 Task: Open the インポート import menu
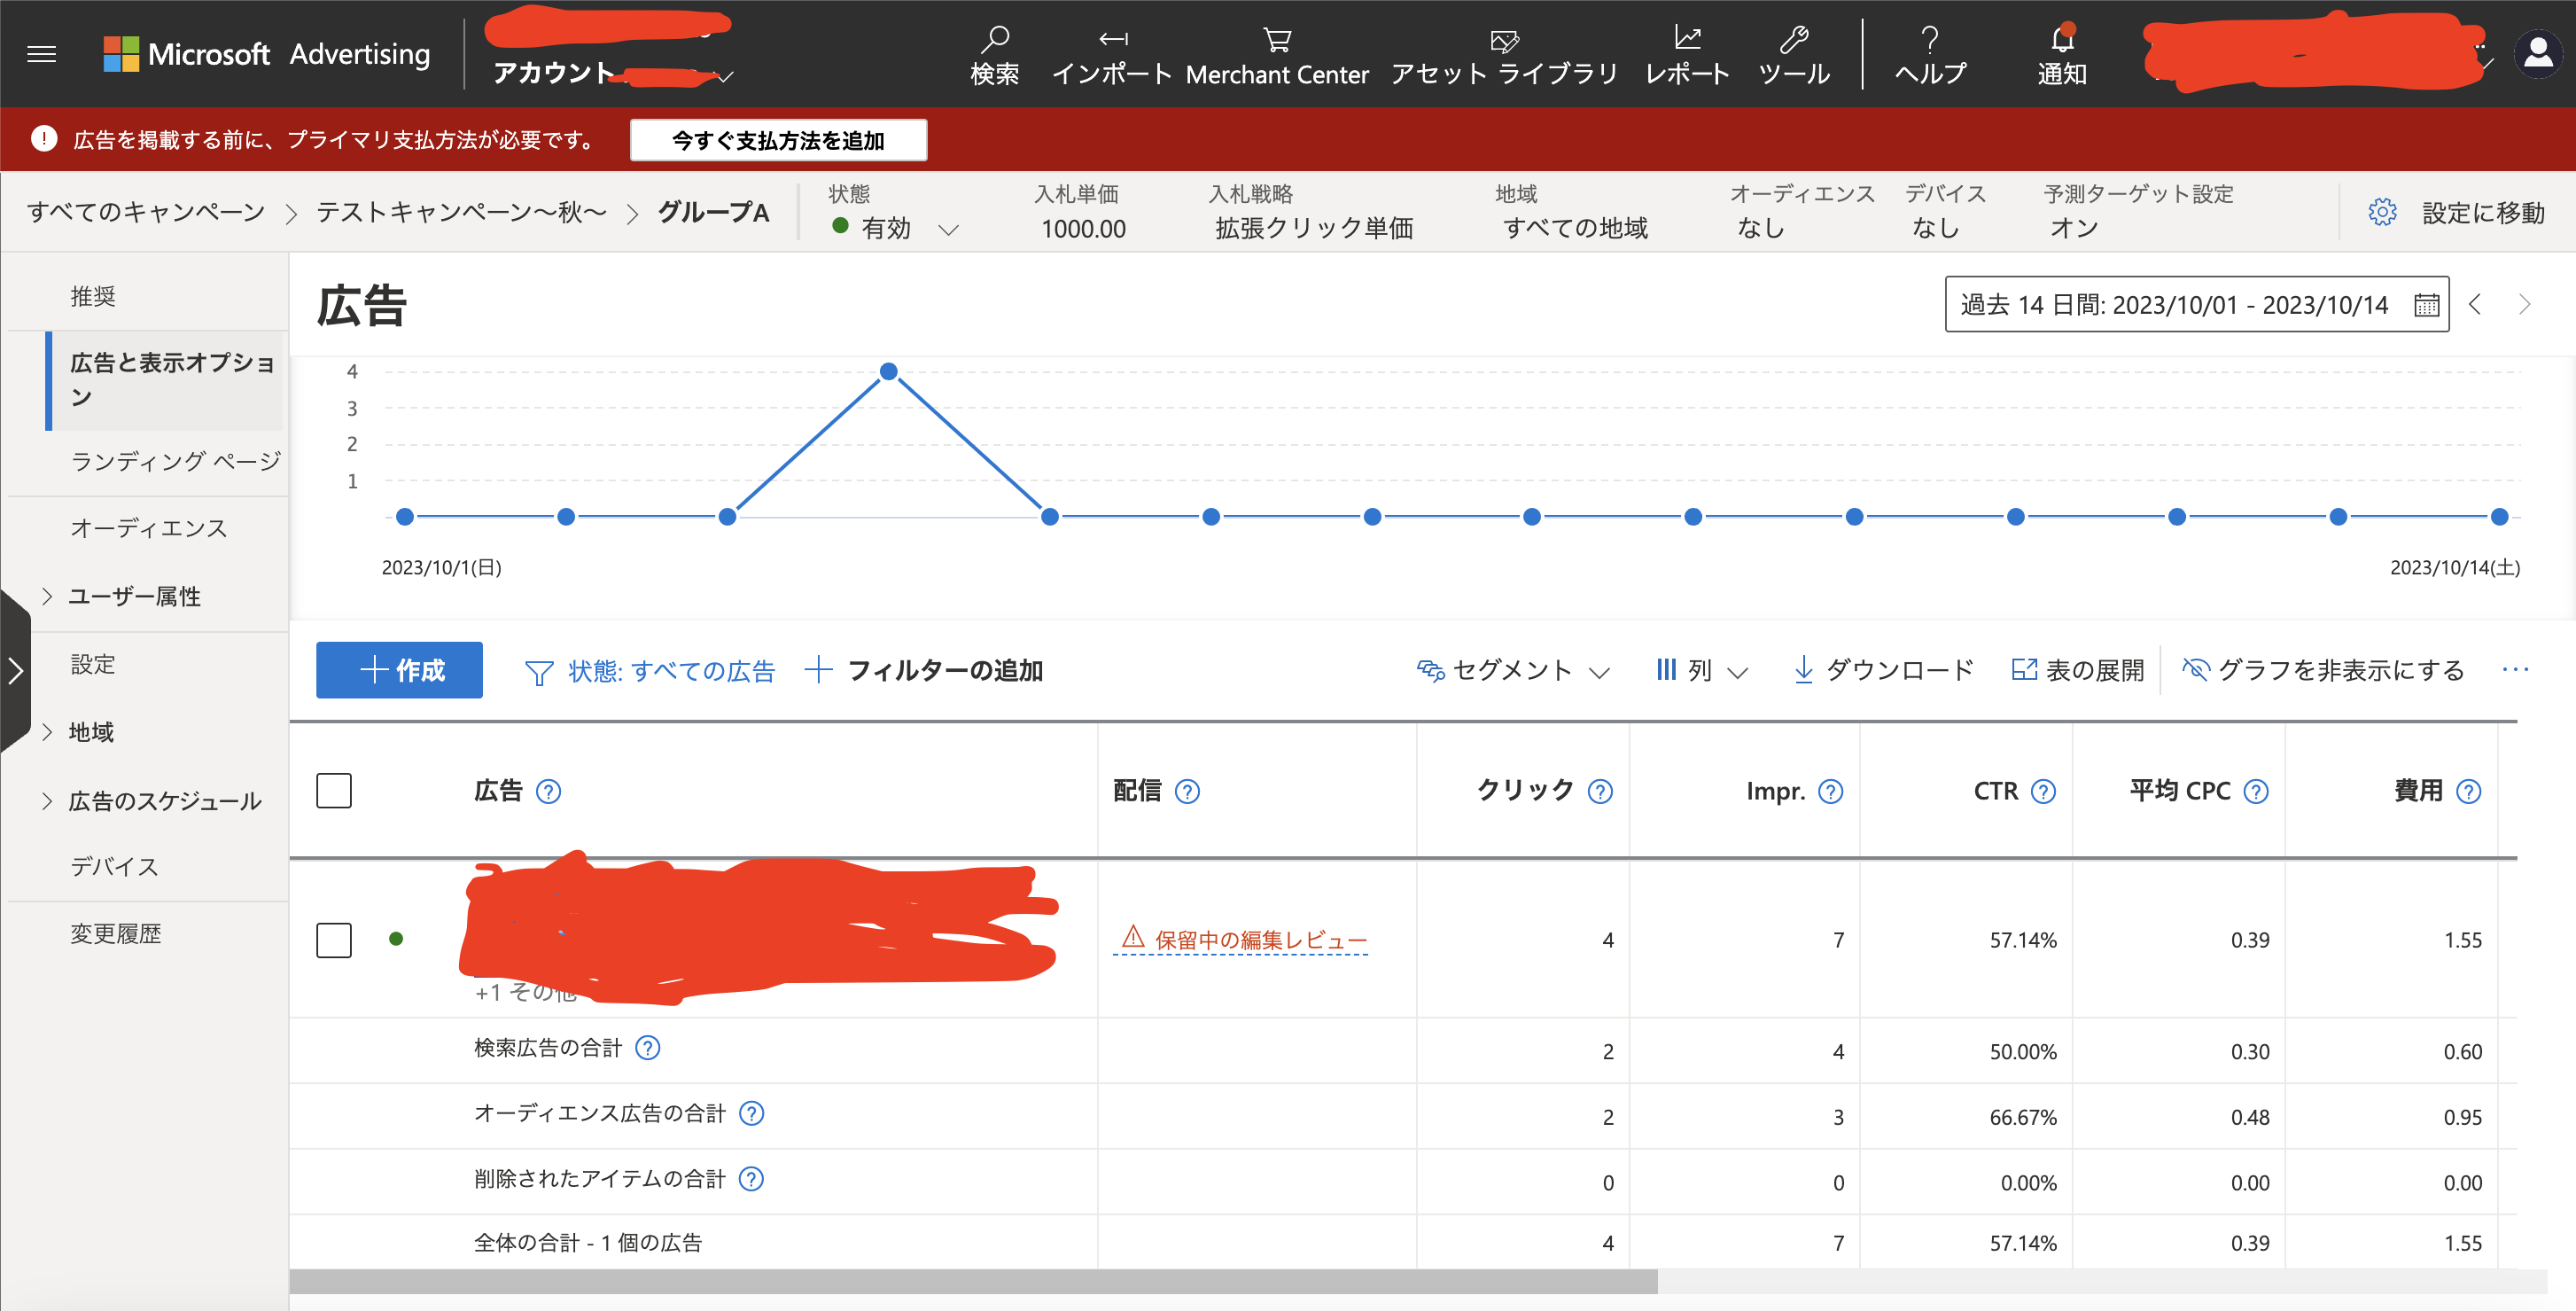(x=1111, y=55)
